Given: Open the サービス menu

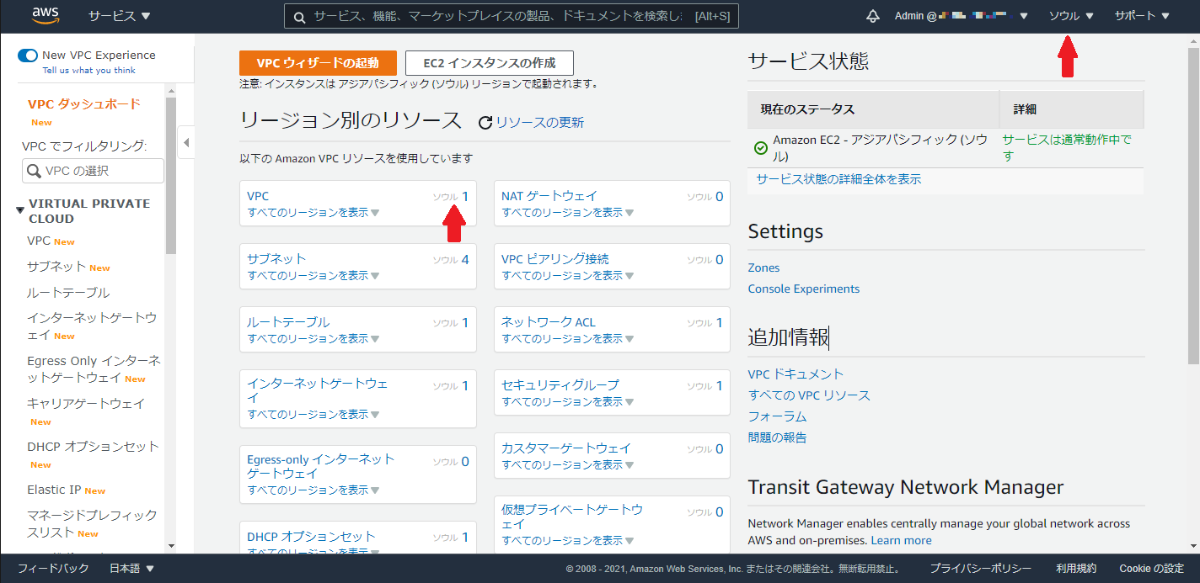Looking at the screenshot, I should coord(119,16).
